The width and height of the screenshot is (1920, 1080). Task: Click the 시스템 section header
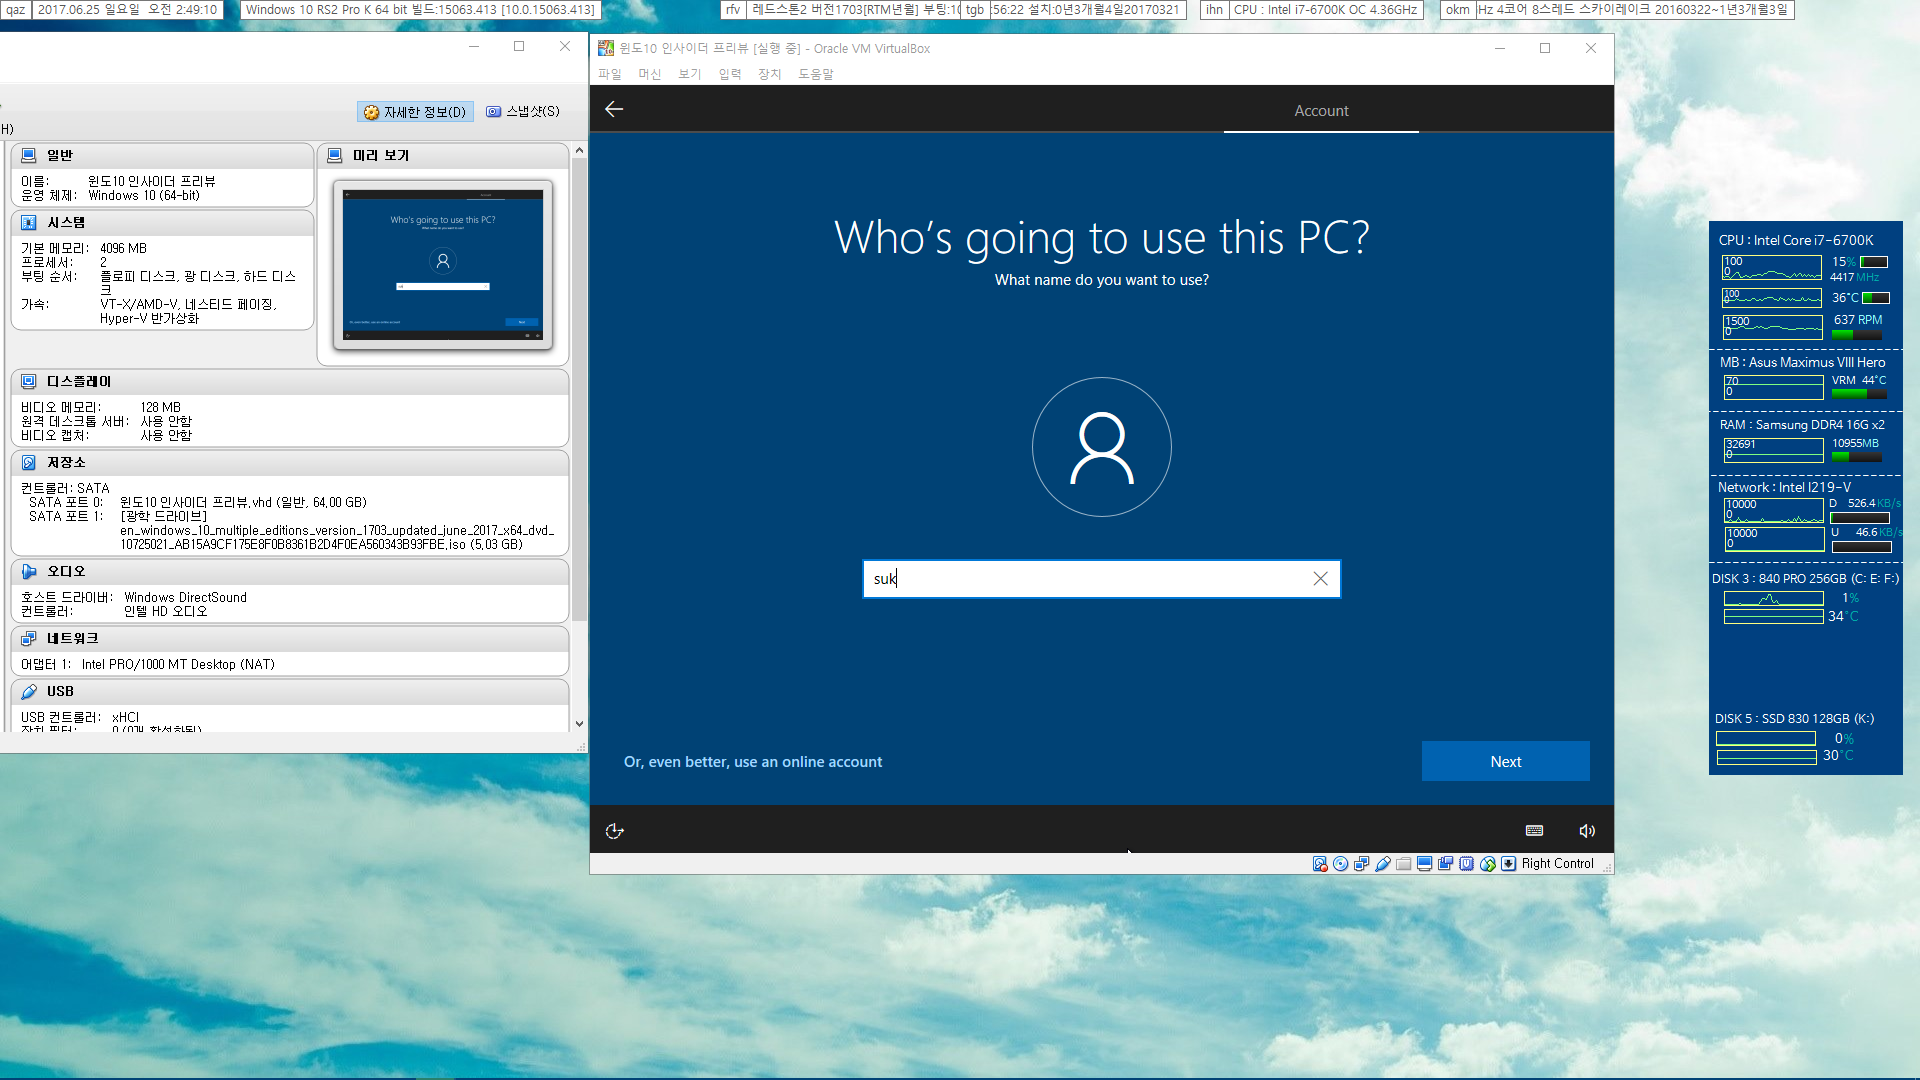coord(162,222)
